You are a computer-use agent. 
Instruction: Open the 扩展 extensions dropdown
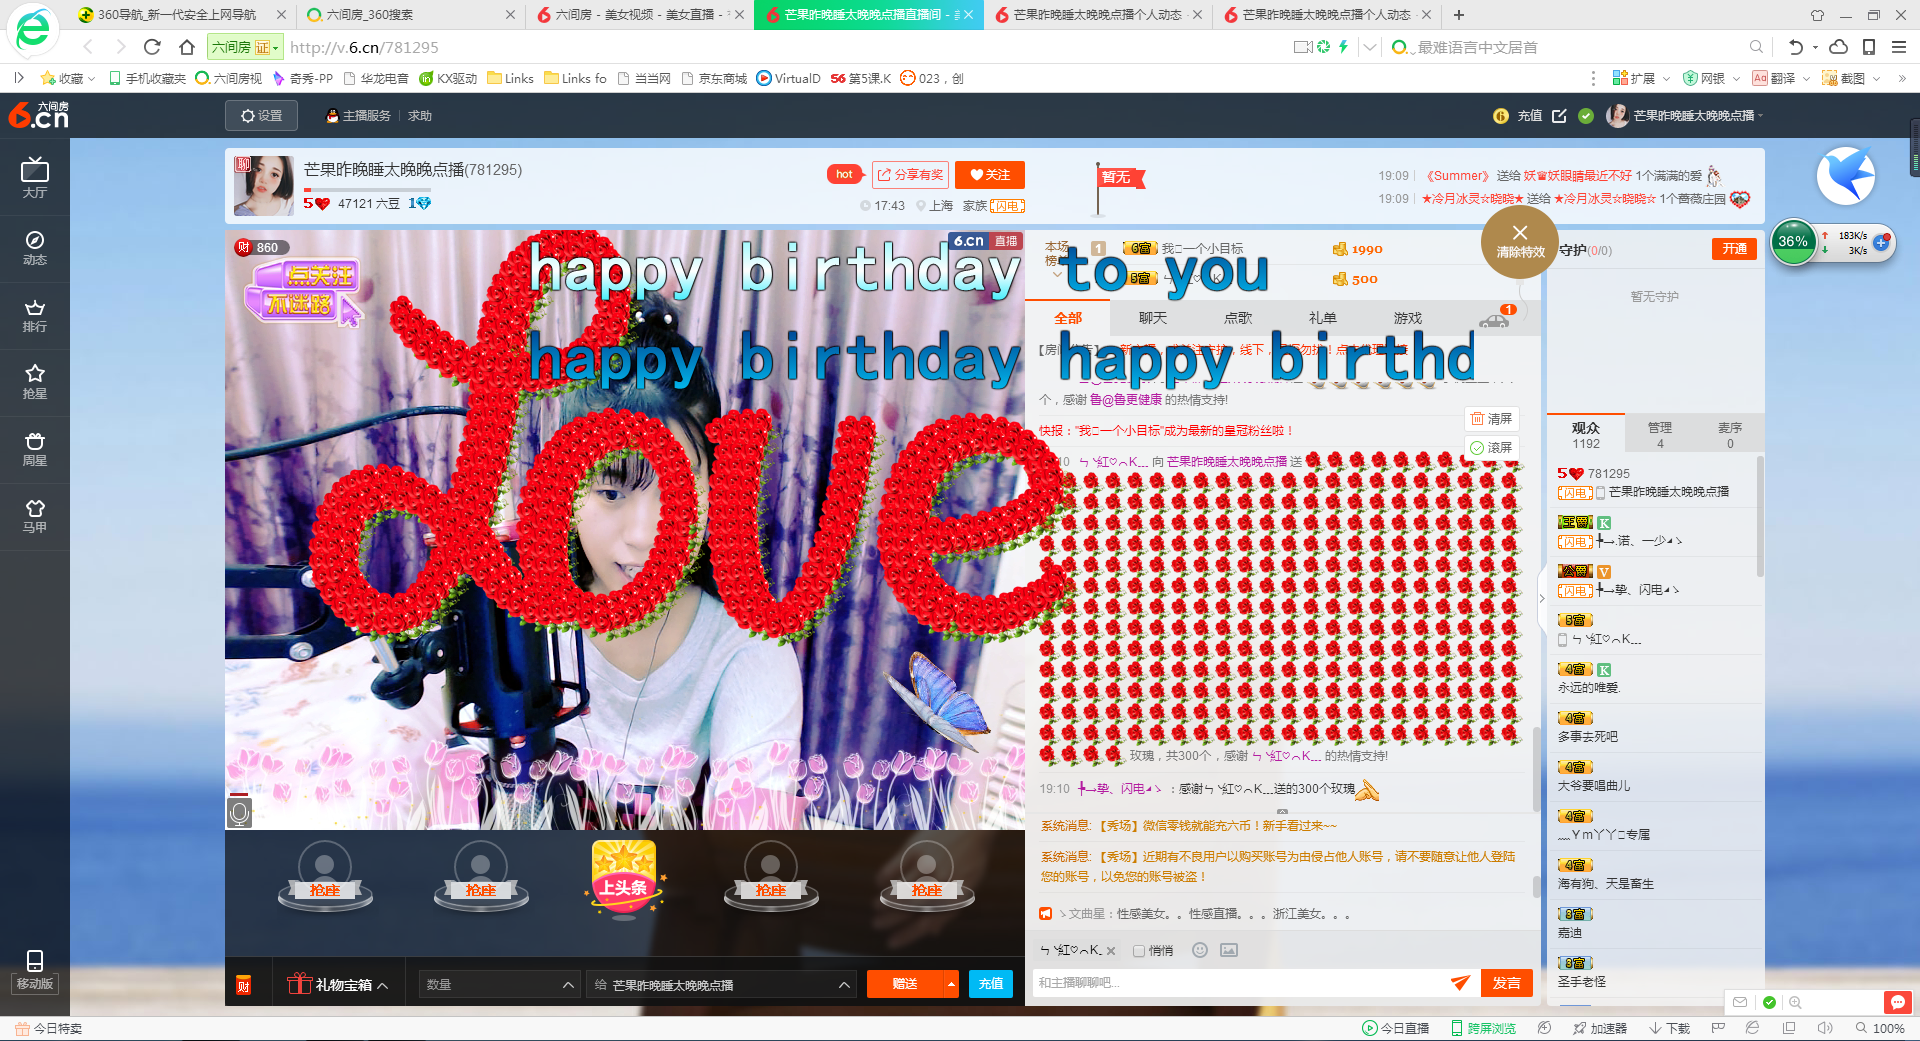click(x=1641, y=78)
